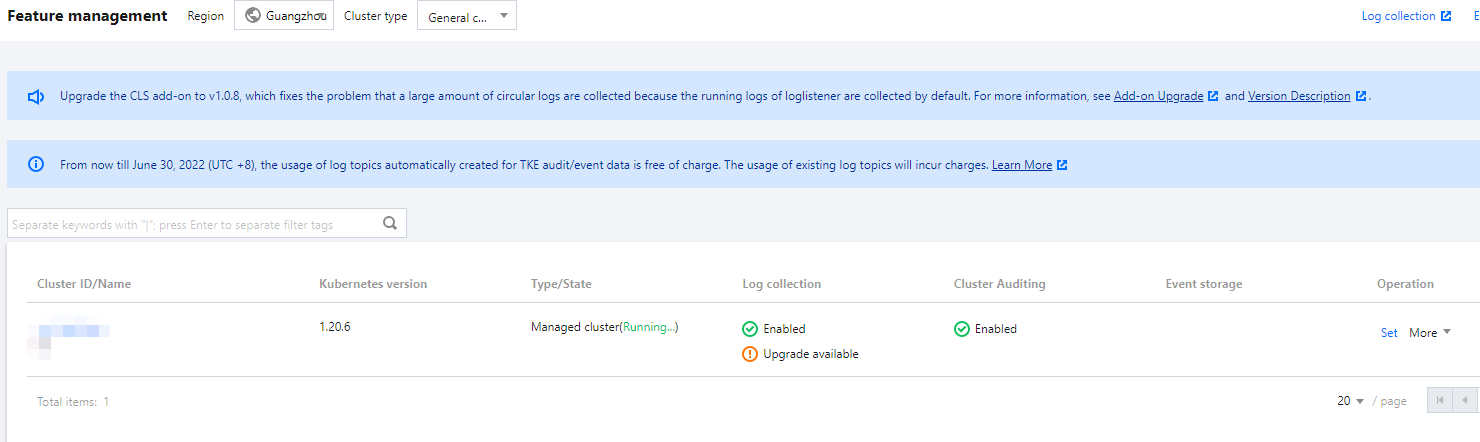Screen dimensions: 1480x442
Task: Expand the More operations menu
Action: 1430,333
